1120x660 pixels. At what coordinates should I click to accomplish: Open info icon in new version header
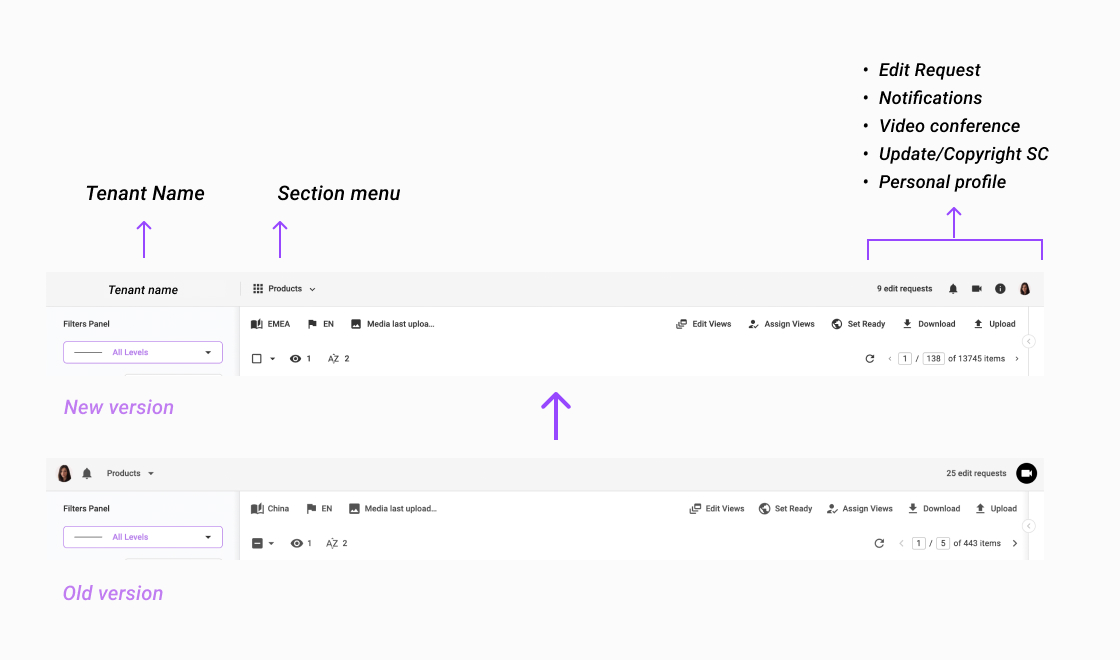1000,289
